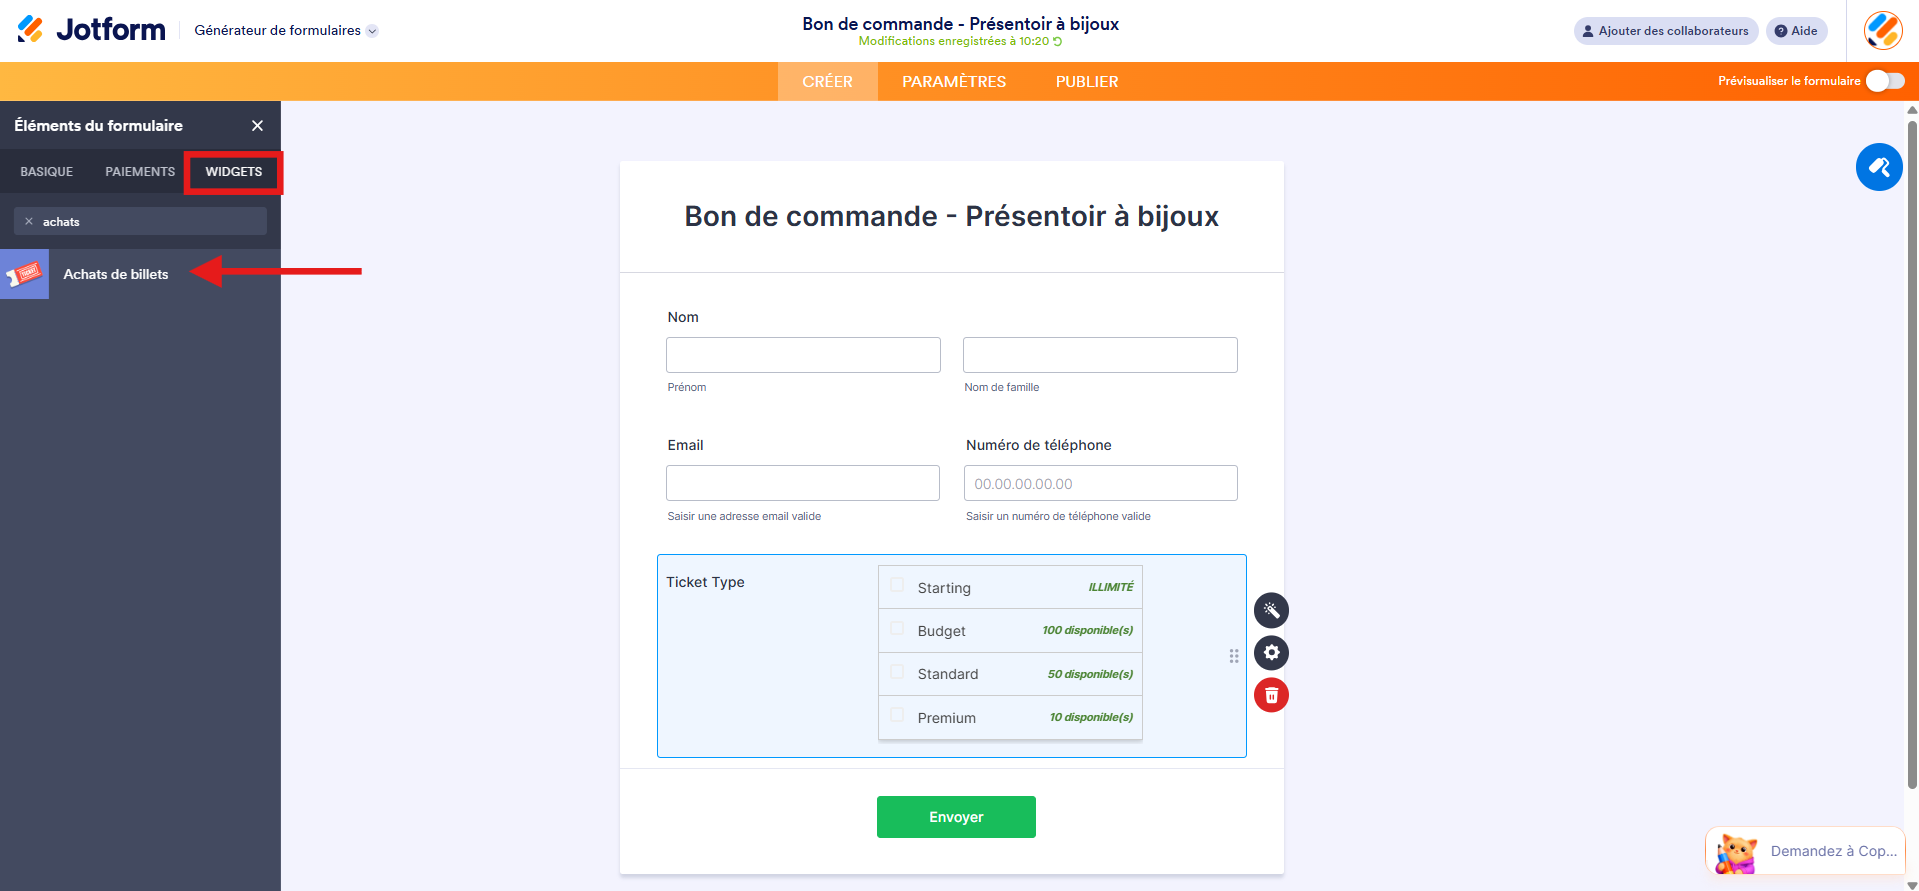Switch to the CRÉER tab
1919x891 pixels.
pos(828,81)
